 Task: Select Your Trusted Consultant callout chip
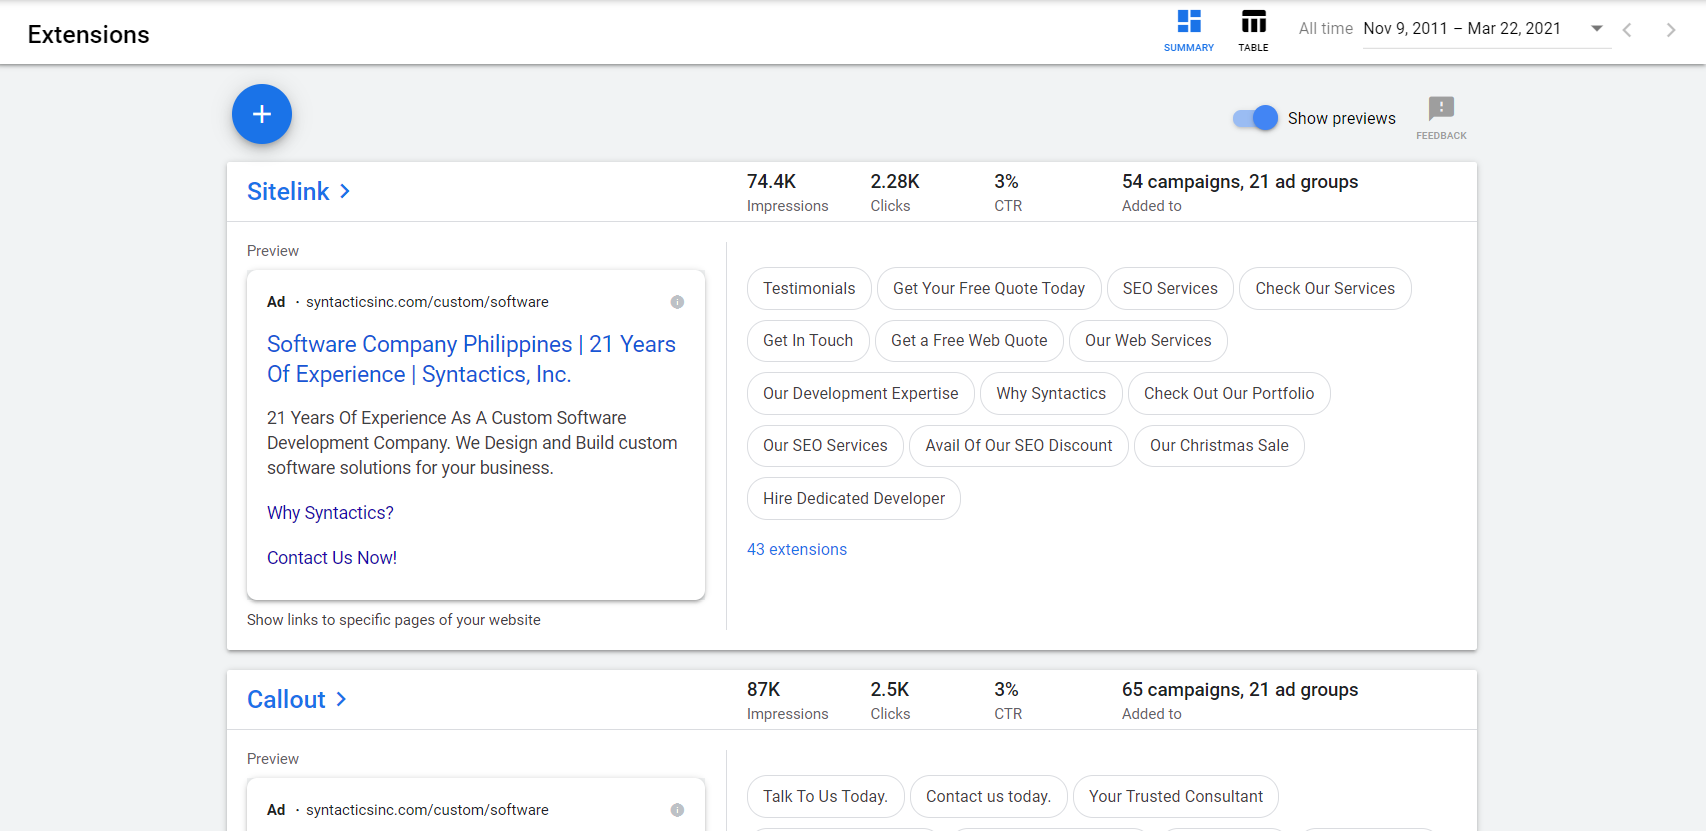pyautogui.click(x=1175, y=797)
